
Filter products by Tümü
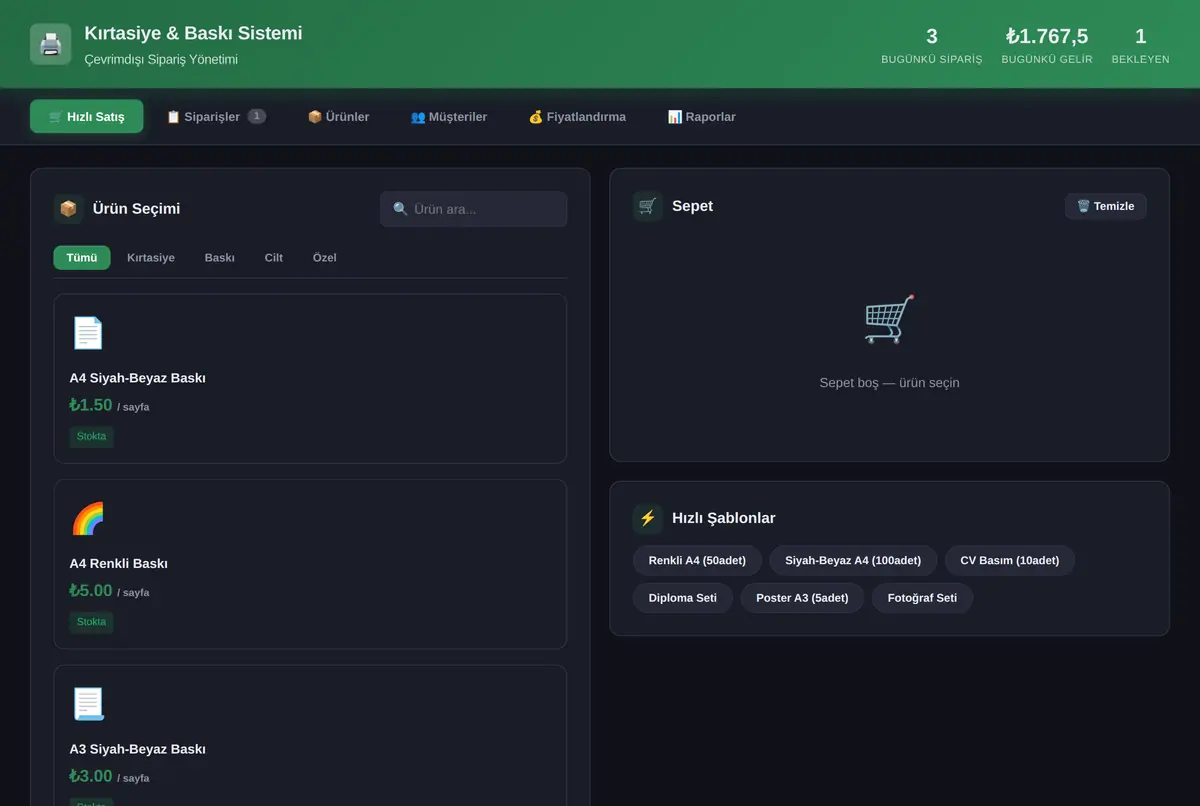pyautogui.click(x=82, y=258)
